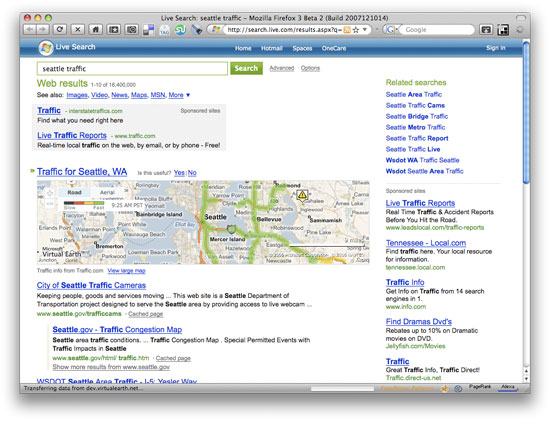Open sponsored Traffic link from interstatetraffics.com

(x=49, y=111)
